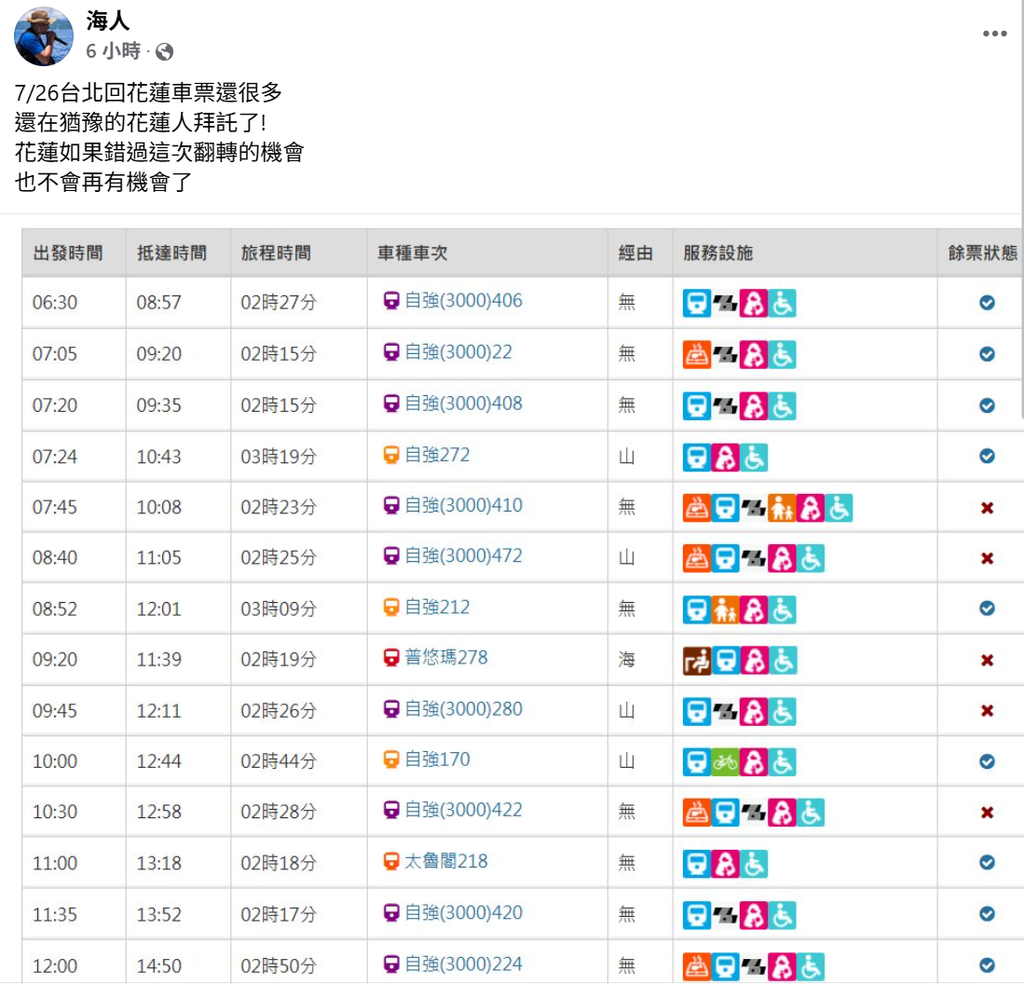
Task: Open train 自強(3000)280 details
Action: tap(464, 709)
